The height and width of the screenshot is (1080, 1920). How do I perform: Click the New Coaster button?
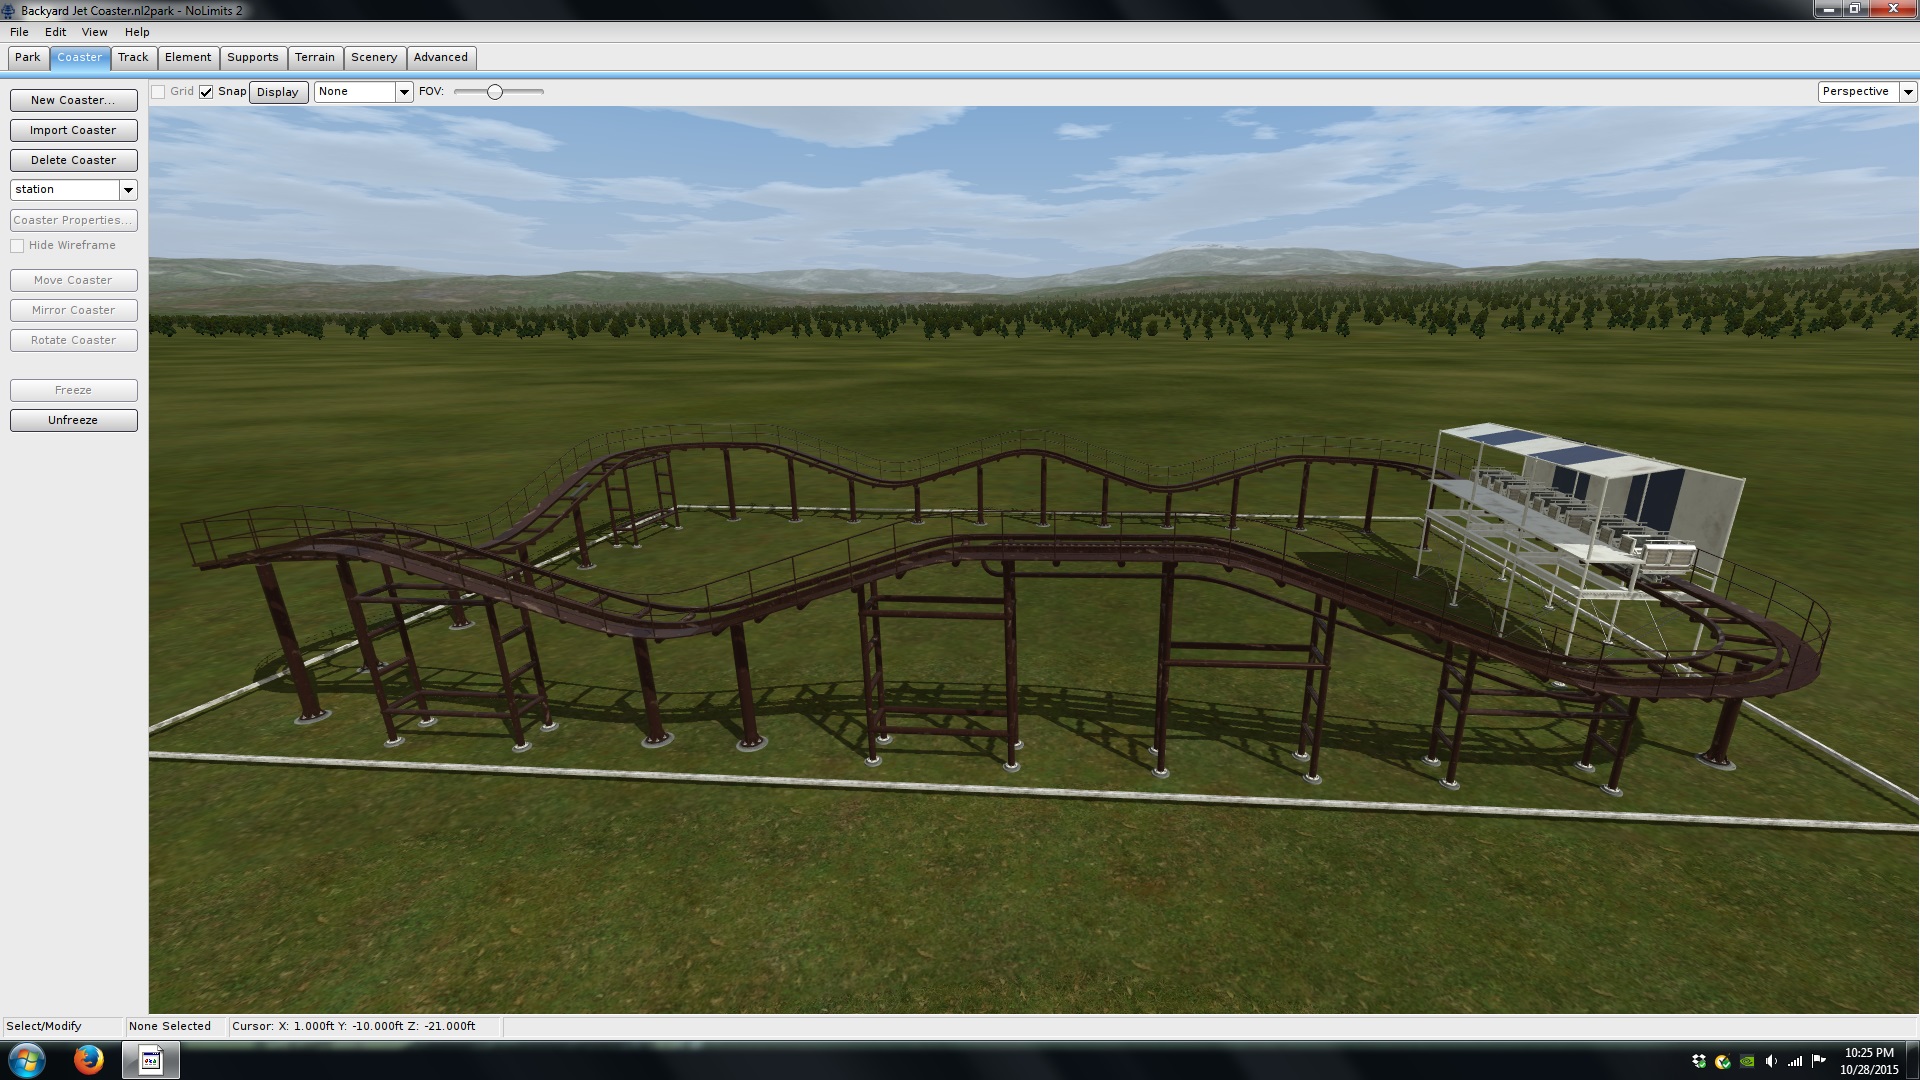[73, 100]
